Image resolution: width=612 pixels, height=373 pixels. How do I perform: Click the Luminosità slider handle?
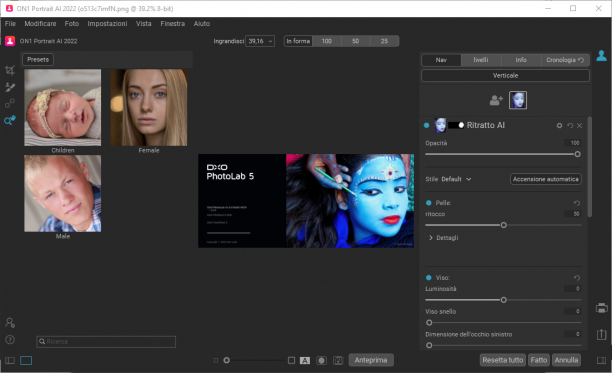point(503,300)
